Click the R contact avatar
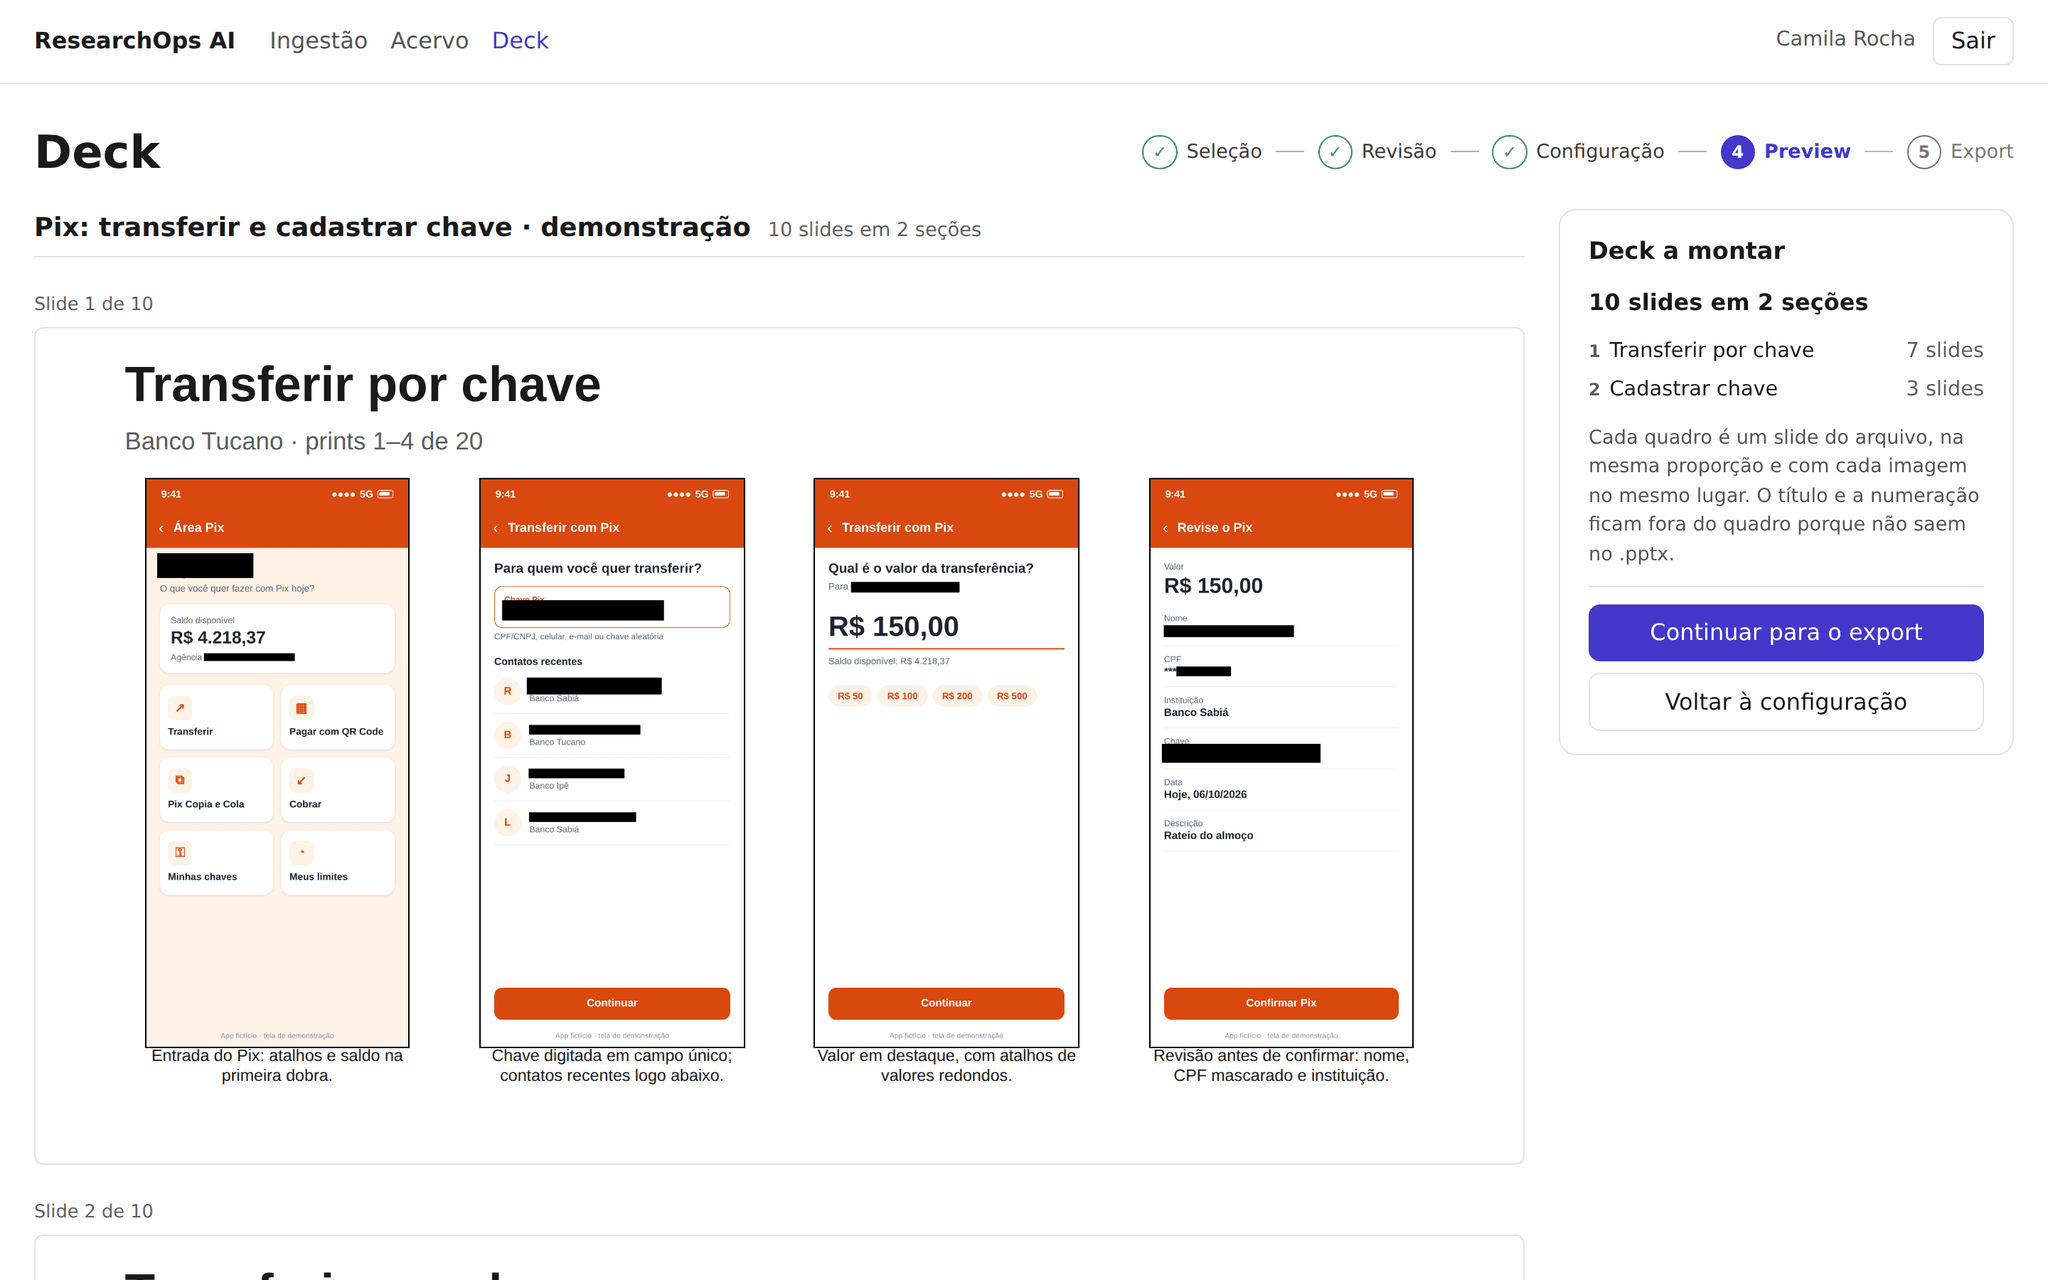The image size is (2048, 1280). coord(507,691)
